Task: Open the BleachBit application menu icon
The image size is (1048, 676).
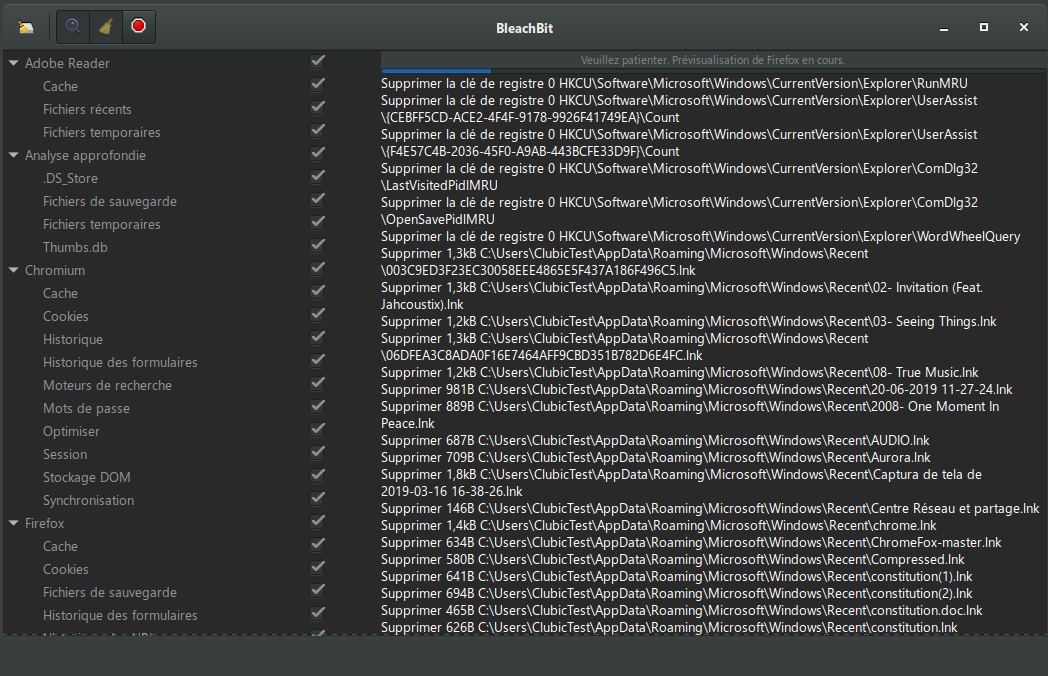Action: [26, 27]
